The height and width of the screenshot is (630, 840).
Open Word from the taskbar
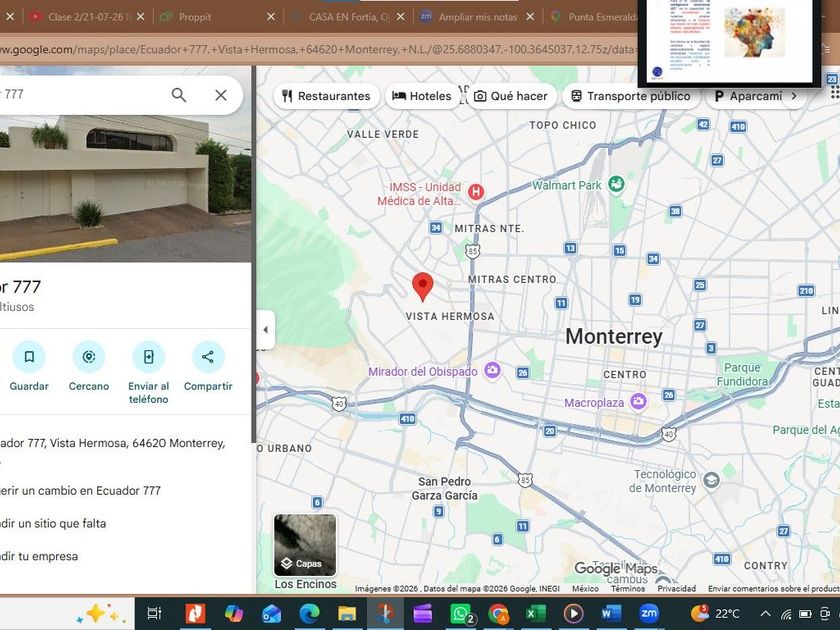[x=611, y=613]
